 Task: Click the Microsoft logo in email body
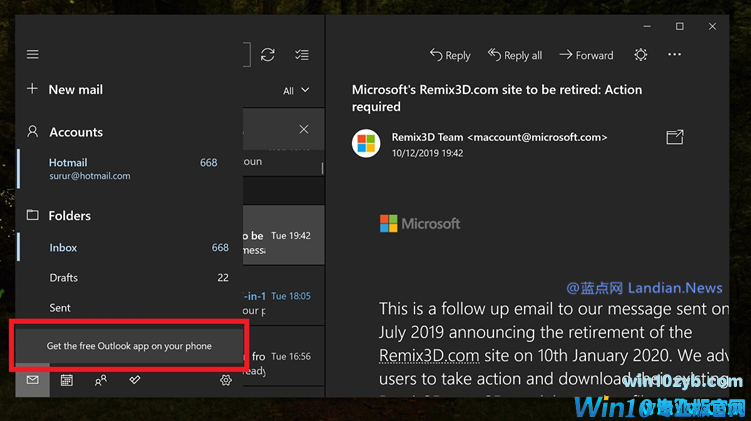tap(420, 224)
